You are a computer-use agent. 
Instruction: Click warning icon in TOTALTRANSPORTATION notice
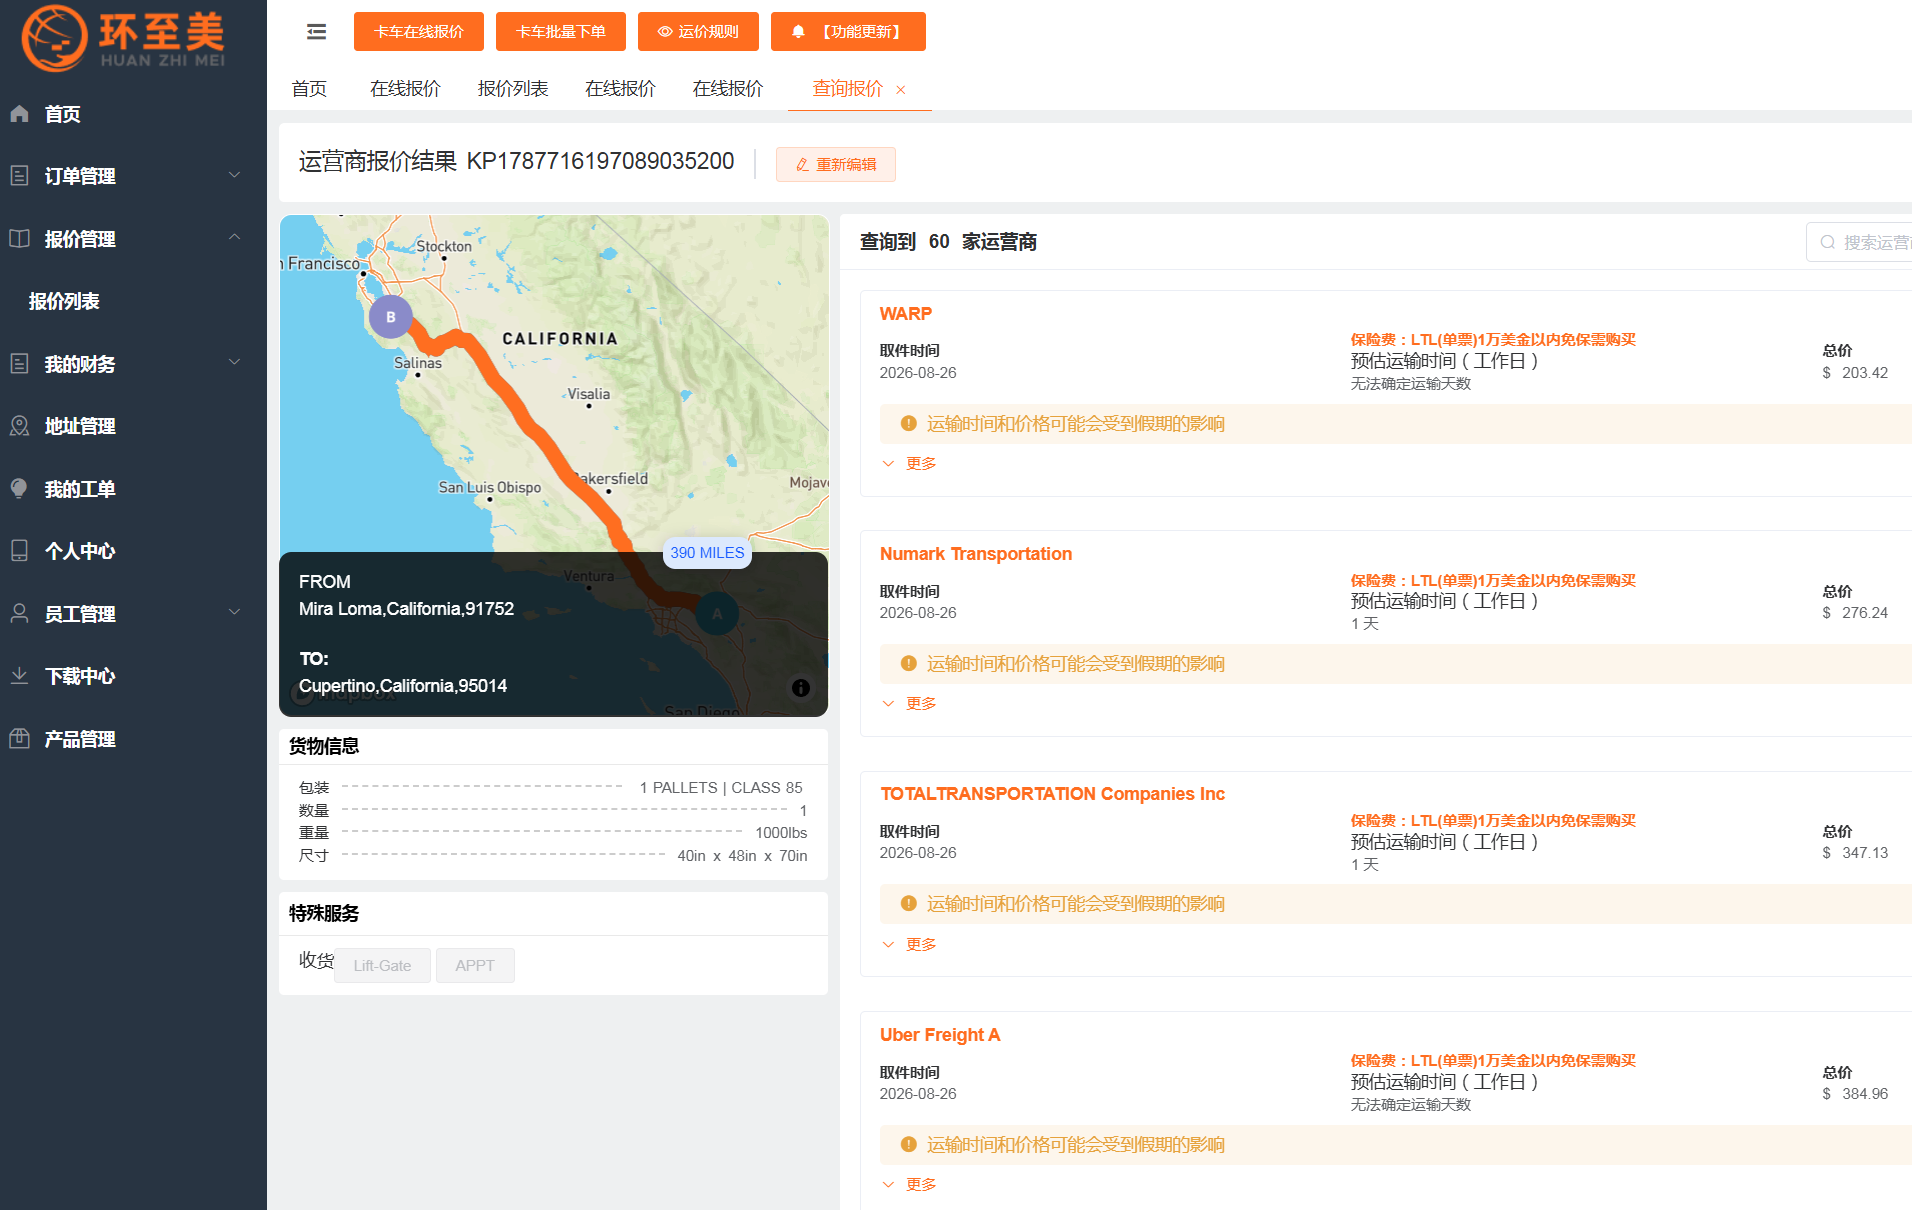[x=909, y=904]
